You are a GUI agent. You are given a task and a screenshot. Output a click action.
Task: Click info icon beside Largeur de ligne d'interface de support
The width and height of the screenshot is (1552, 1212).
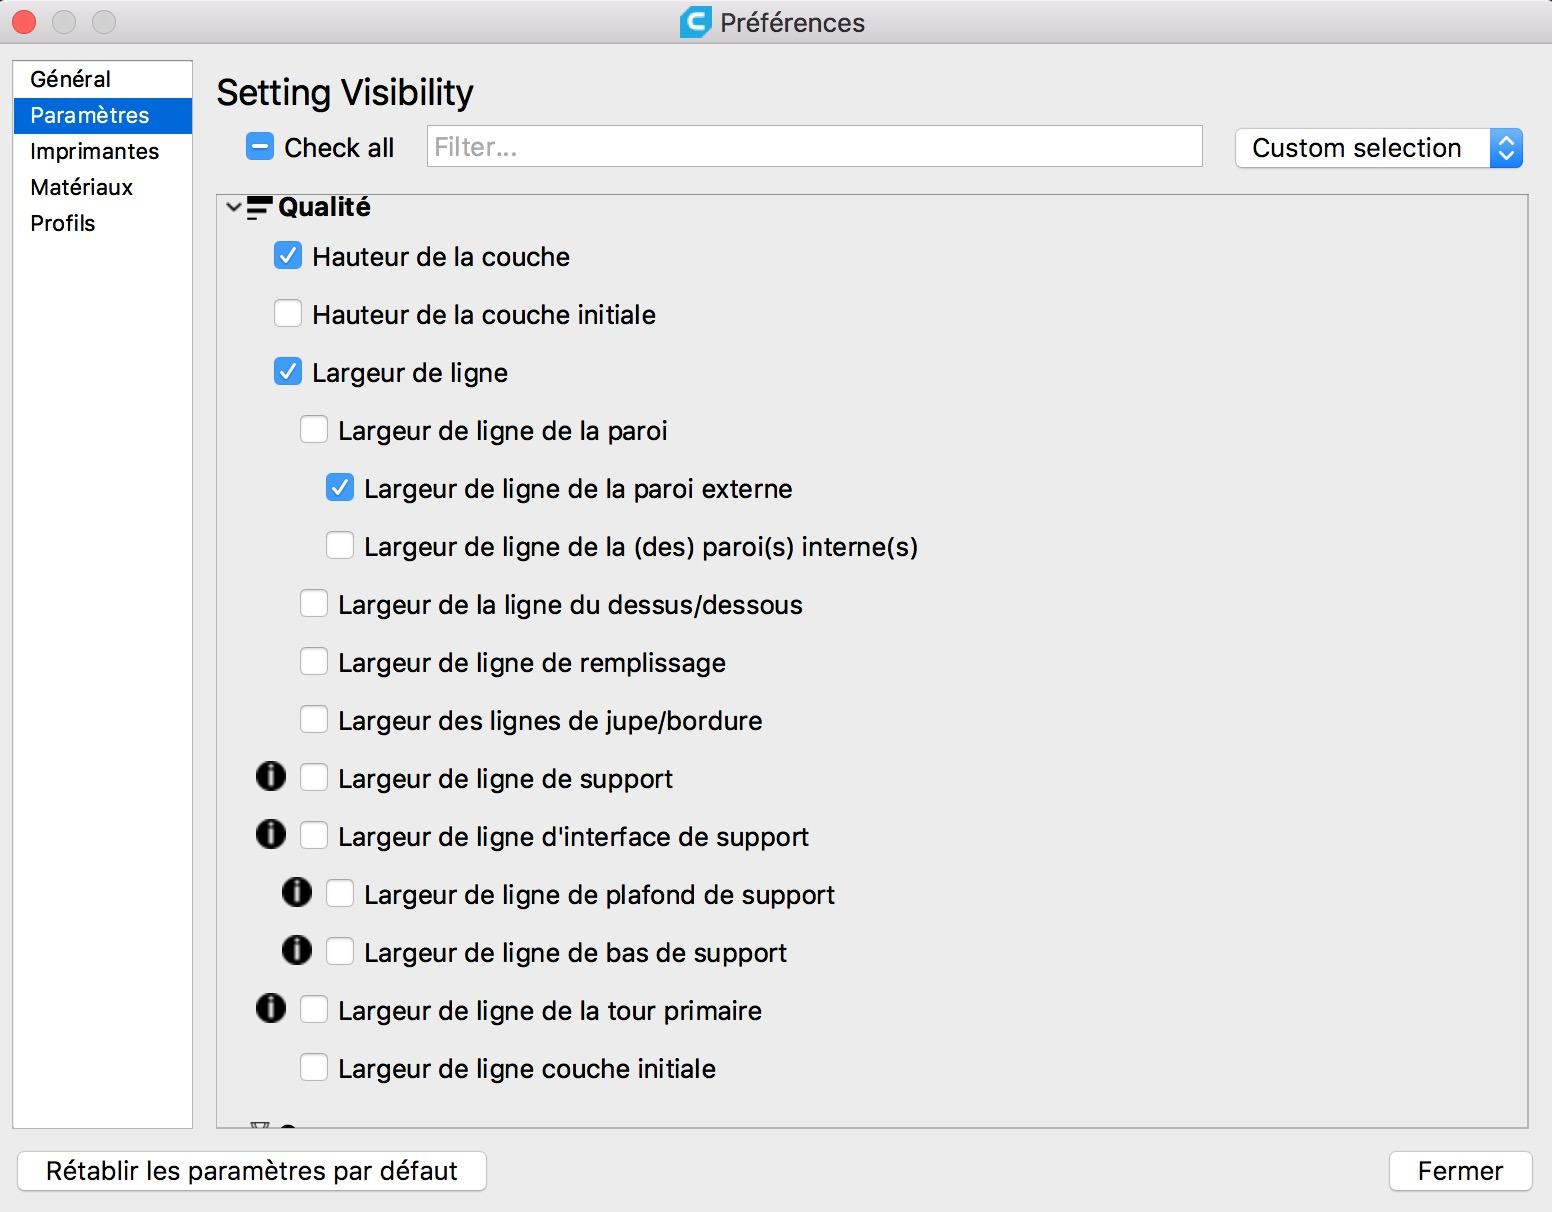point(271,835)
